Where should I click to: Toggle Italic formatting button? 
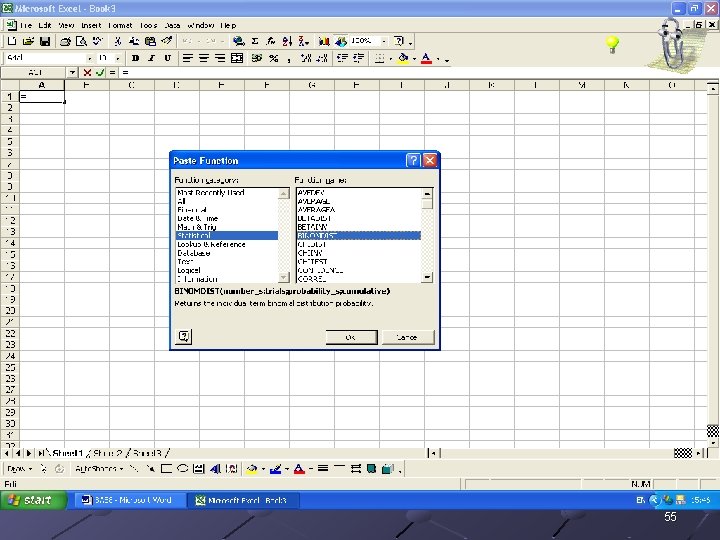click(x=151, y=58)
